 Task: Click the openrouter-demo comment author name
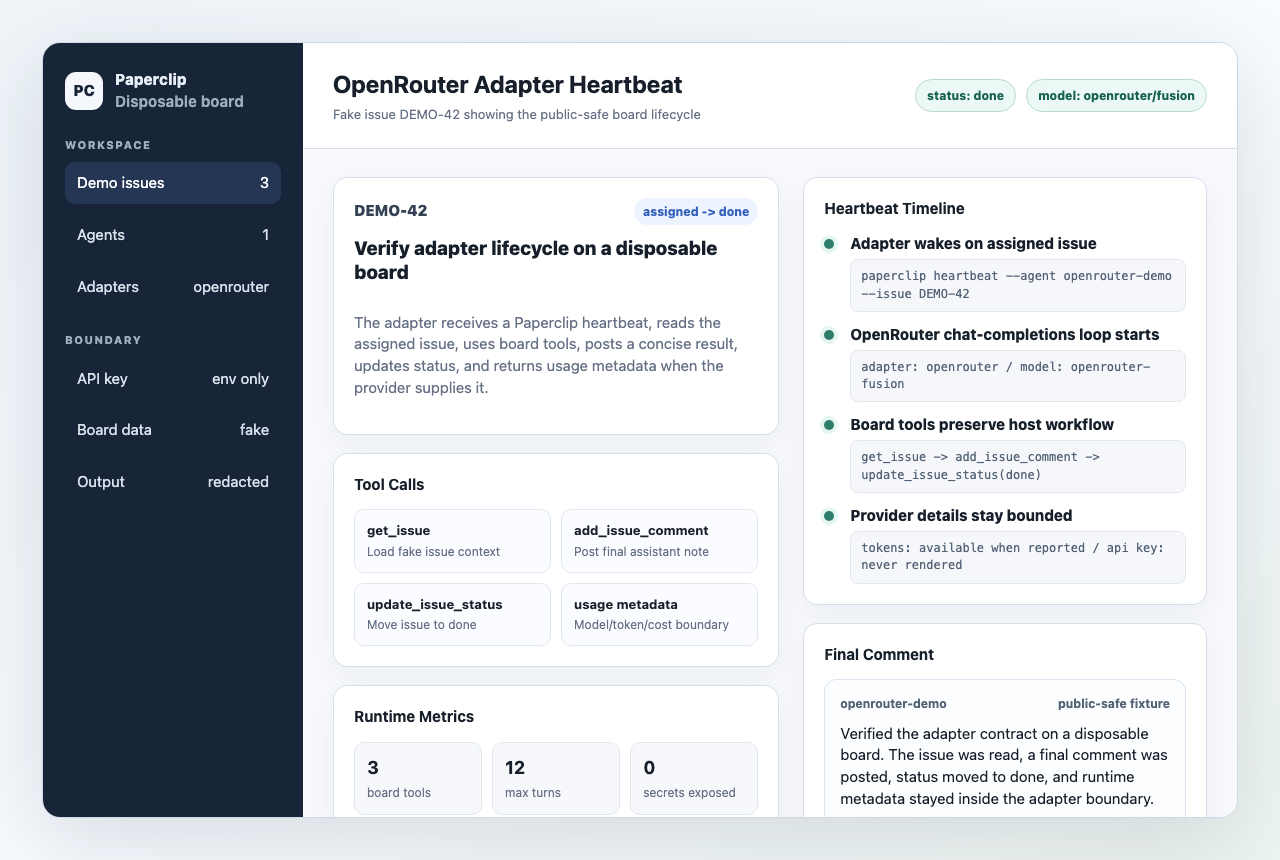[x=893, y=704]
